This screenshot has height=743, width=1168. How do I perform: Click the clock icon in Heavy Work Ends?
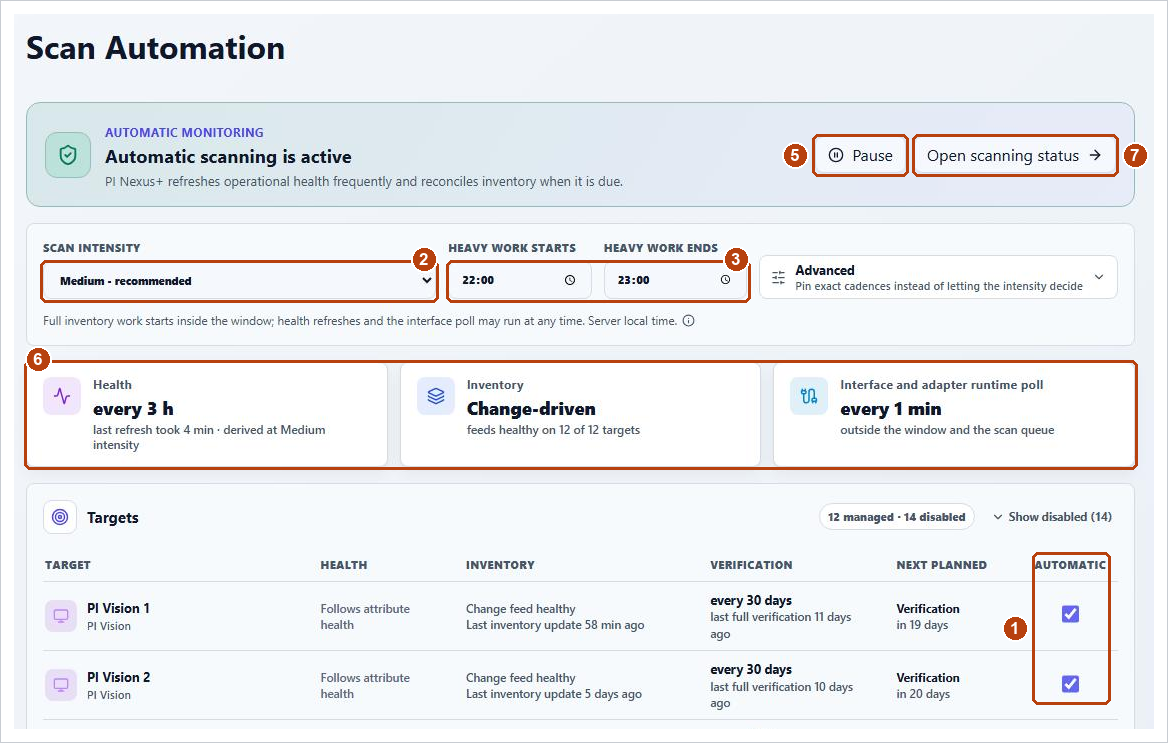(726, 280)
